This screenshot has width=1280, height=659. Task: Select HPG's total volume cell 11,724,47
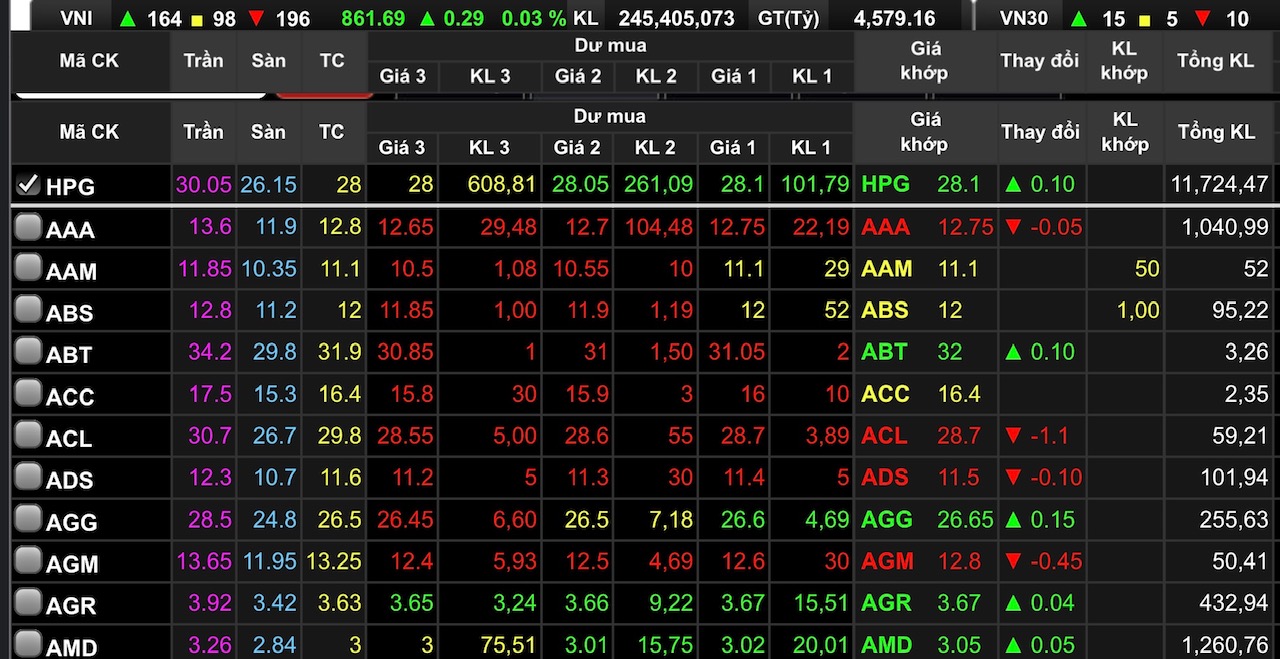coord(1216,184)
